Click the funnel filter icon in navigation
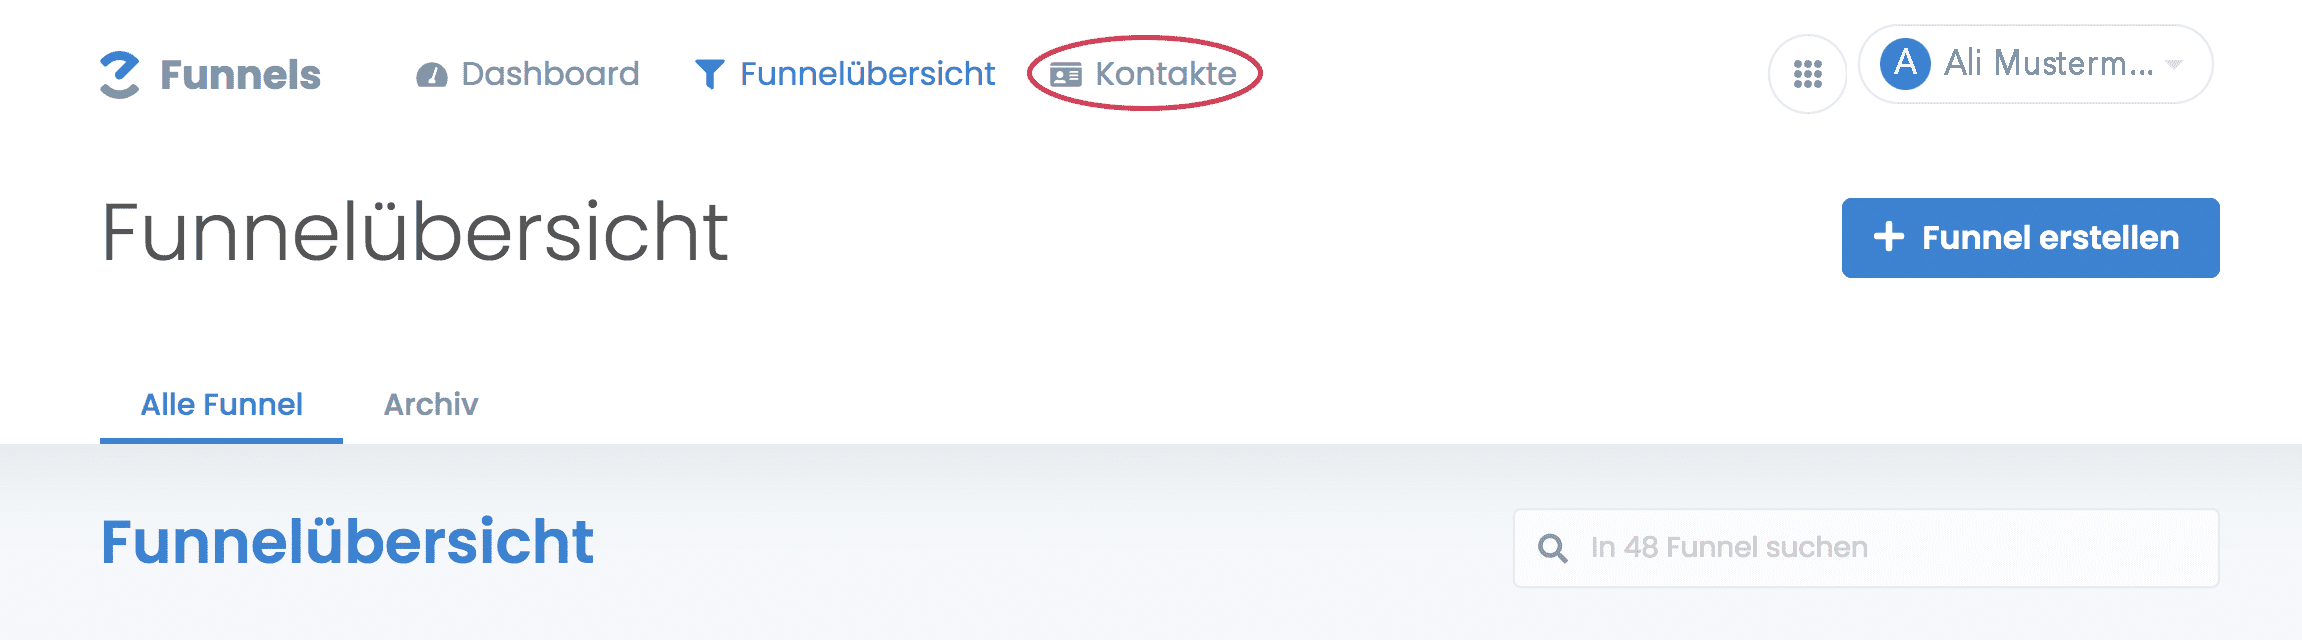The width and height of the screenshot is (2302, 640). (x=709, y=74)
